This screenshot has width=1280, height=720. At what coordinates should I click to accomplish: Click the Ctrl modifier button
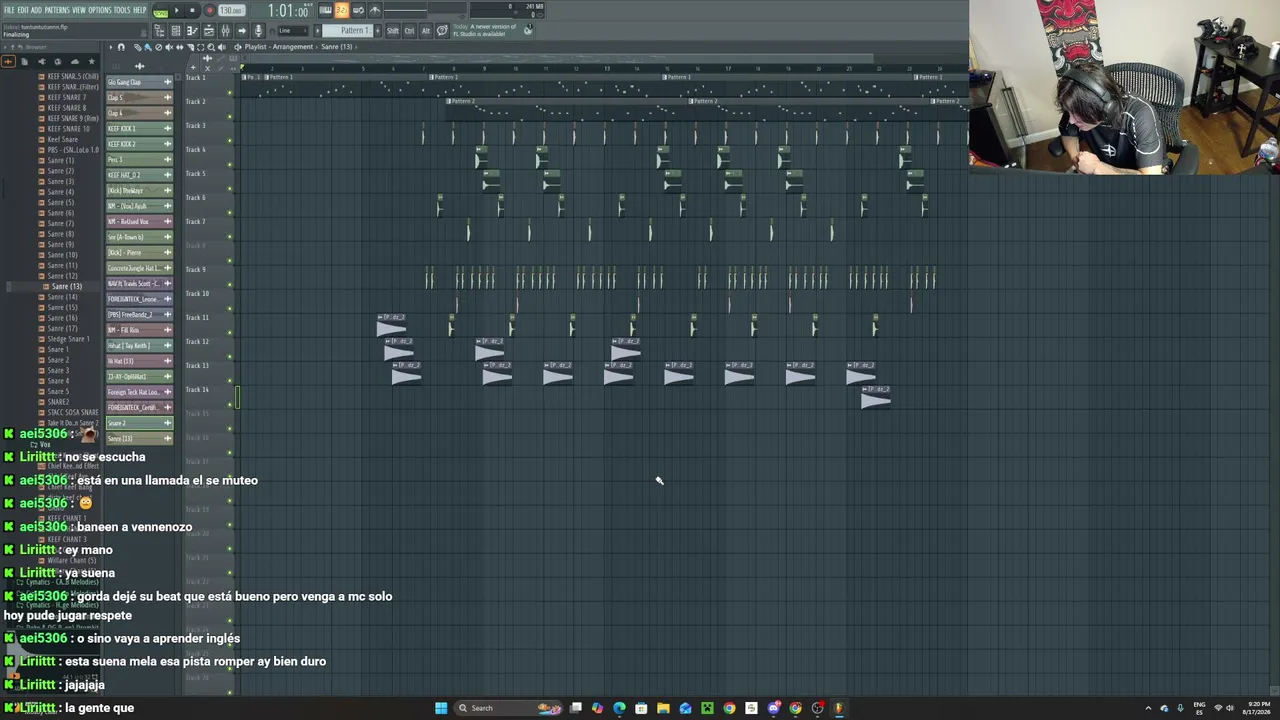pyautogui.click(x=409, y=31)
